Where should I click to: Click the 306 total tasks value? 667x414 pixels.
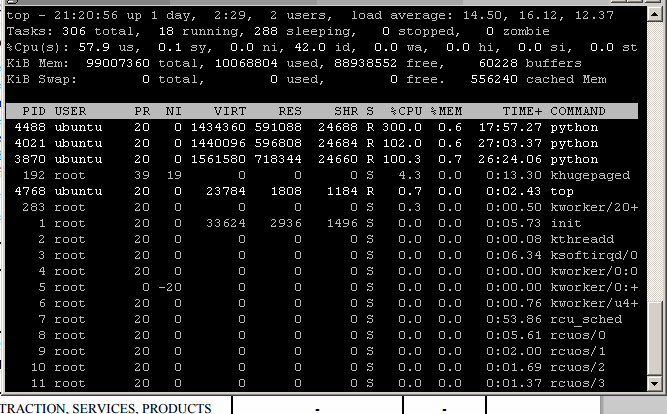[74, 31]
